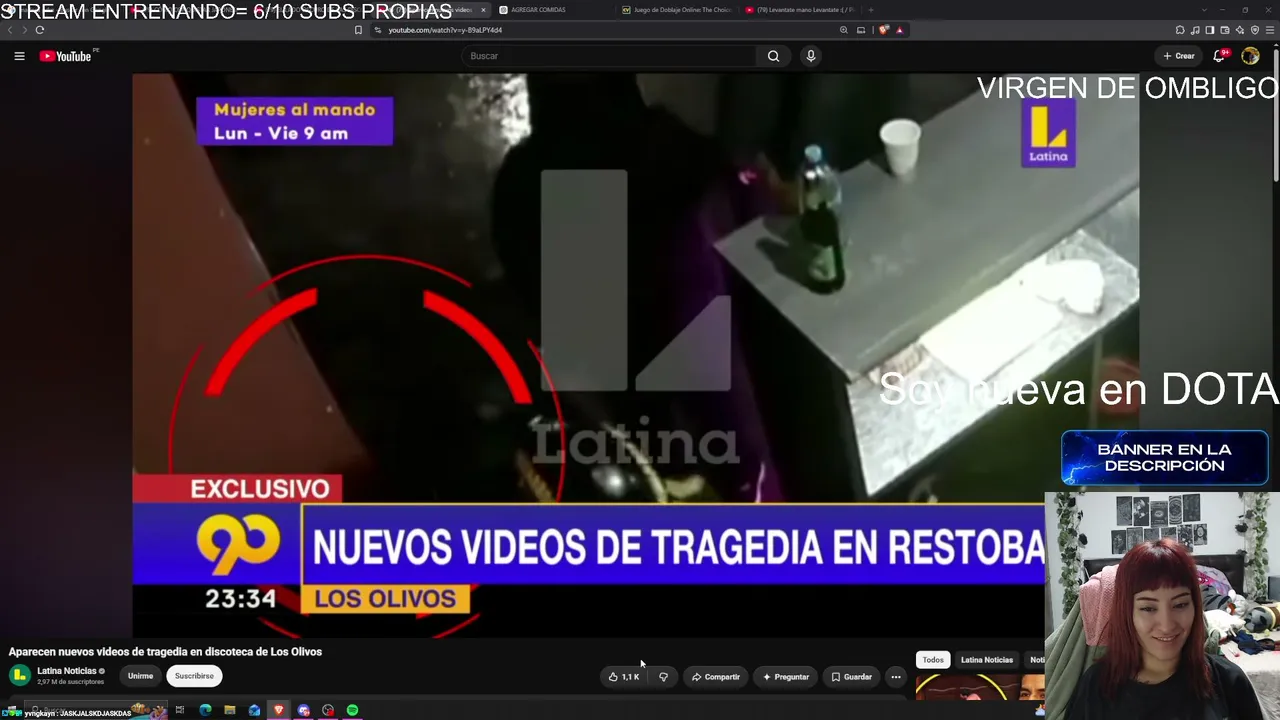Open the Crear menu

(x=1179, y=56)
